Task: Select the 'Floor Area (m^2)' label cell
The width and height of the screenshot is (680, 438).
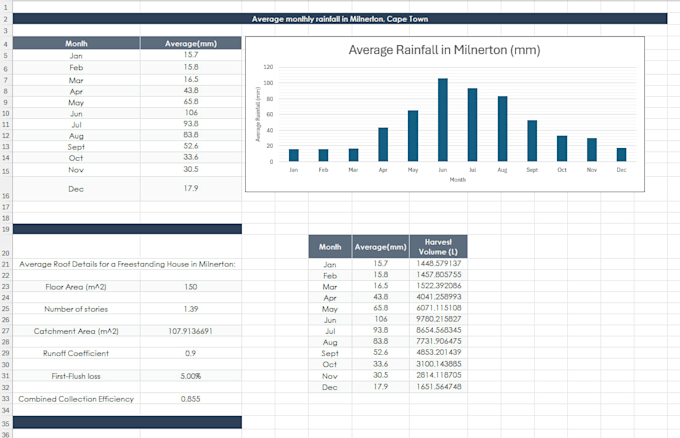Action: (x=76, y=287)
